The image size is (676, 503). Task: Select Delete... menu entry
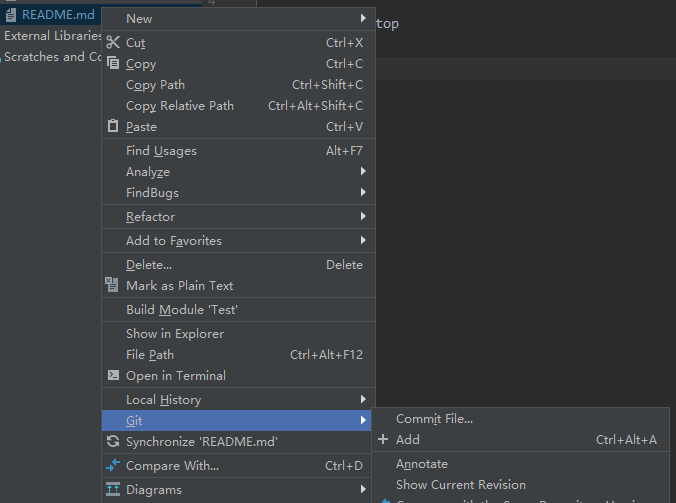coord(238,264)
